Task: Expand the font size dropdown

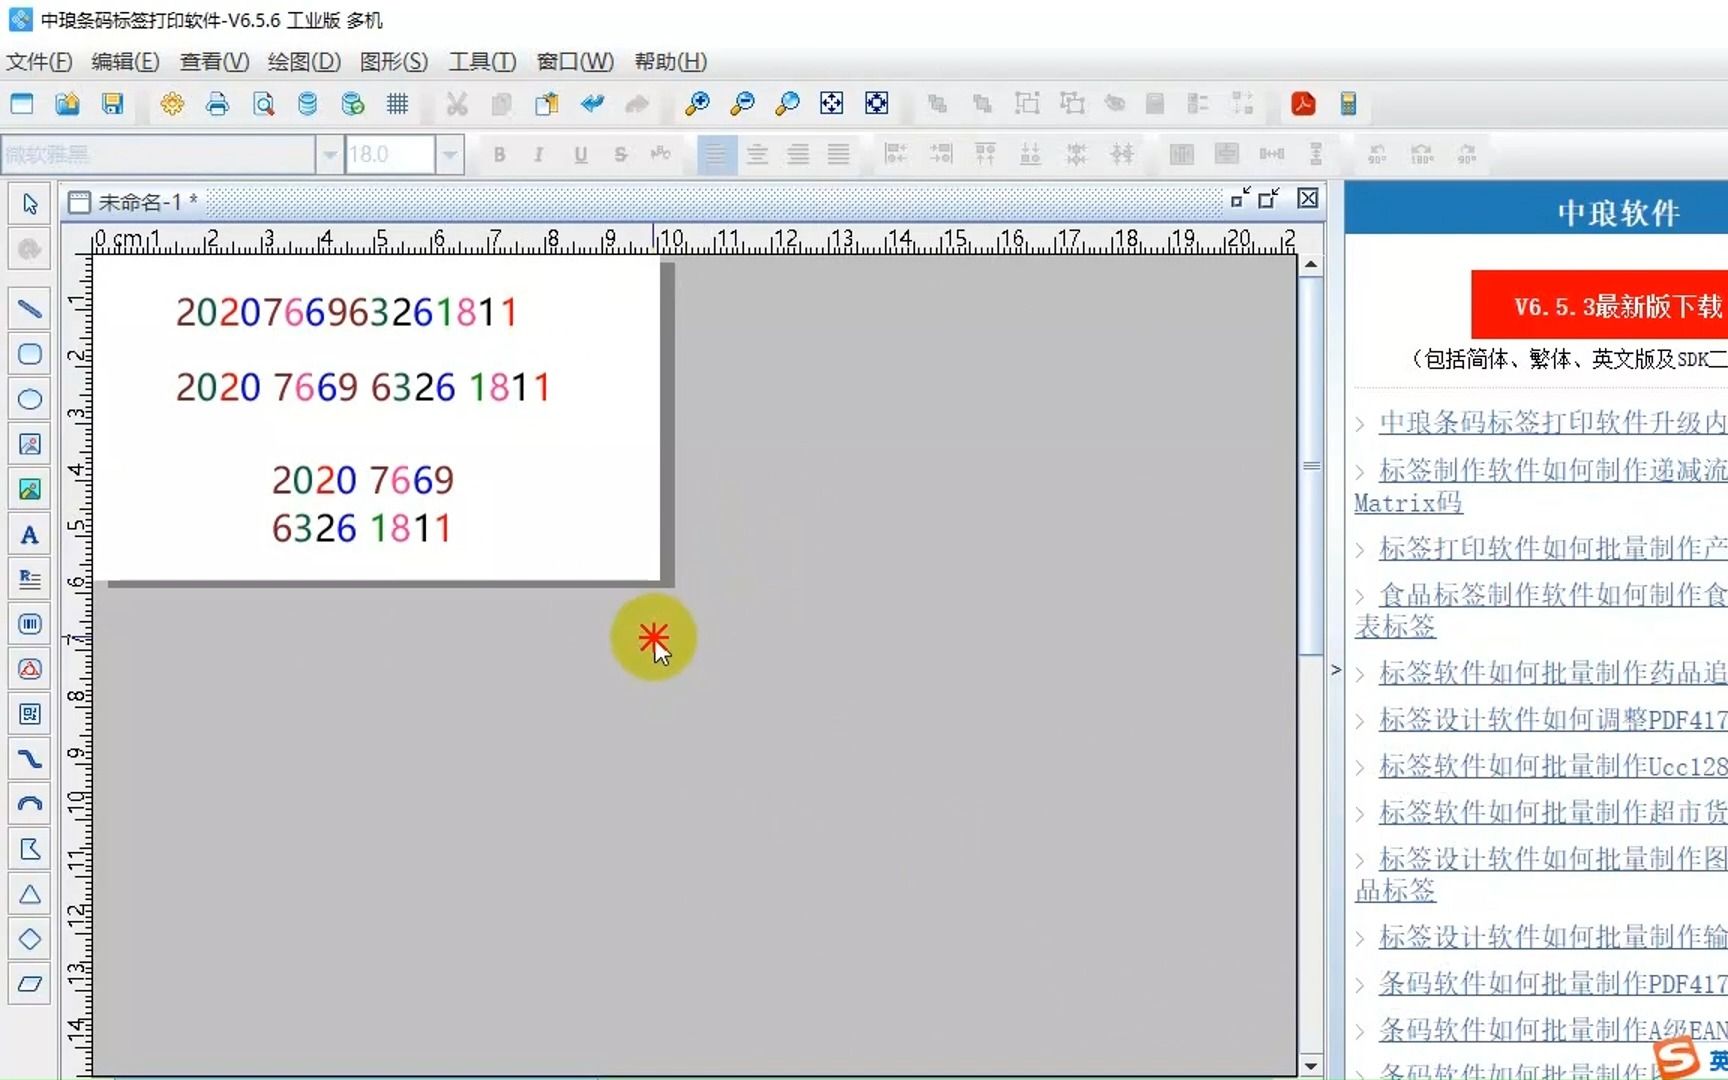Action: [450, 155]
